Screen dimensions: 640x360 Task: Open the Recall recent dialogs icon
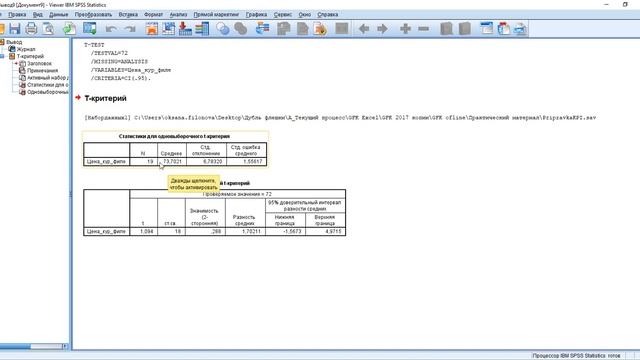(89, 29)
